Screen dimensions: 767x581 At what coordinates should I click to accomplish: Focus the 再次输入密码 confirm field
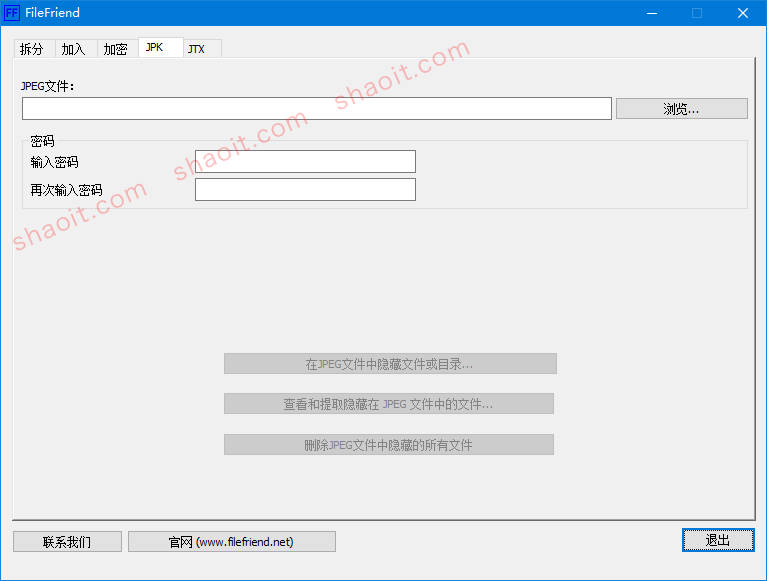coord(305,189)
